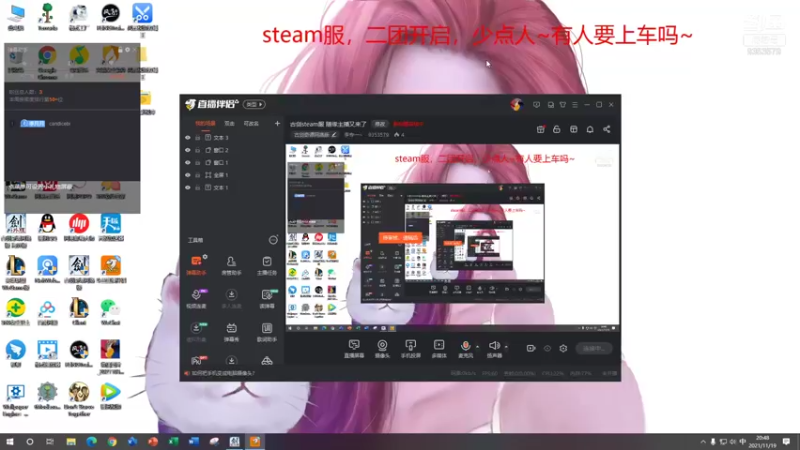This screenshot has width=800, height=450.
Task: Open the phone-as-camera help link
Action: click(223, 373)
